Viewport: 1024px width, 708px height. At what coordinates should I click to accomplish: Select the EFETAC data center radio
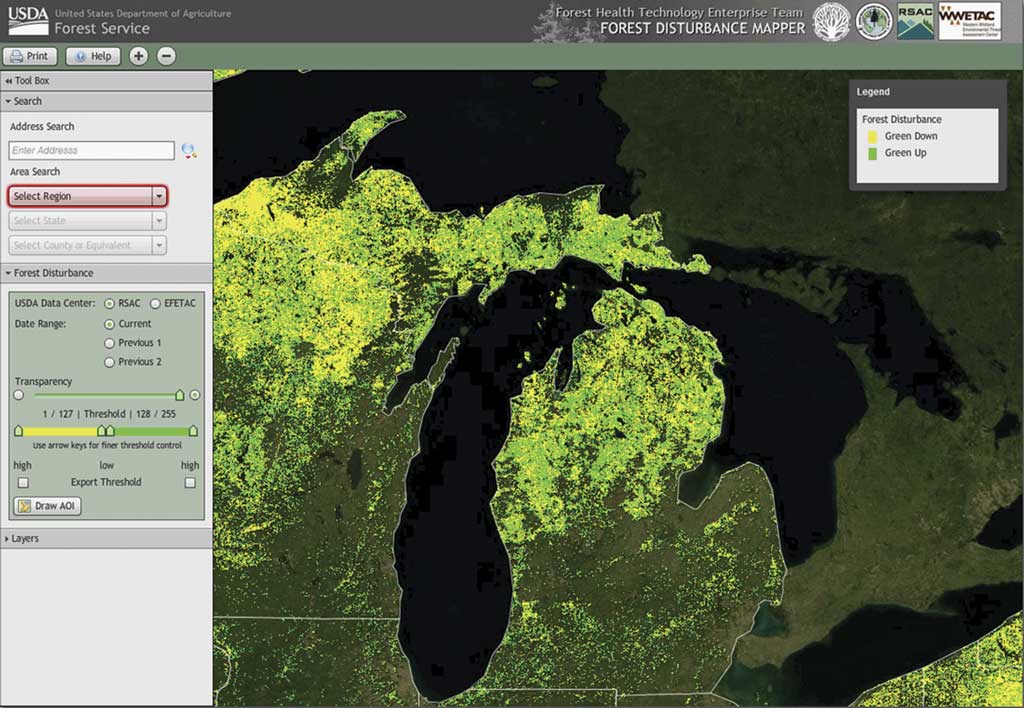(x=155, y=304)
